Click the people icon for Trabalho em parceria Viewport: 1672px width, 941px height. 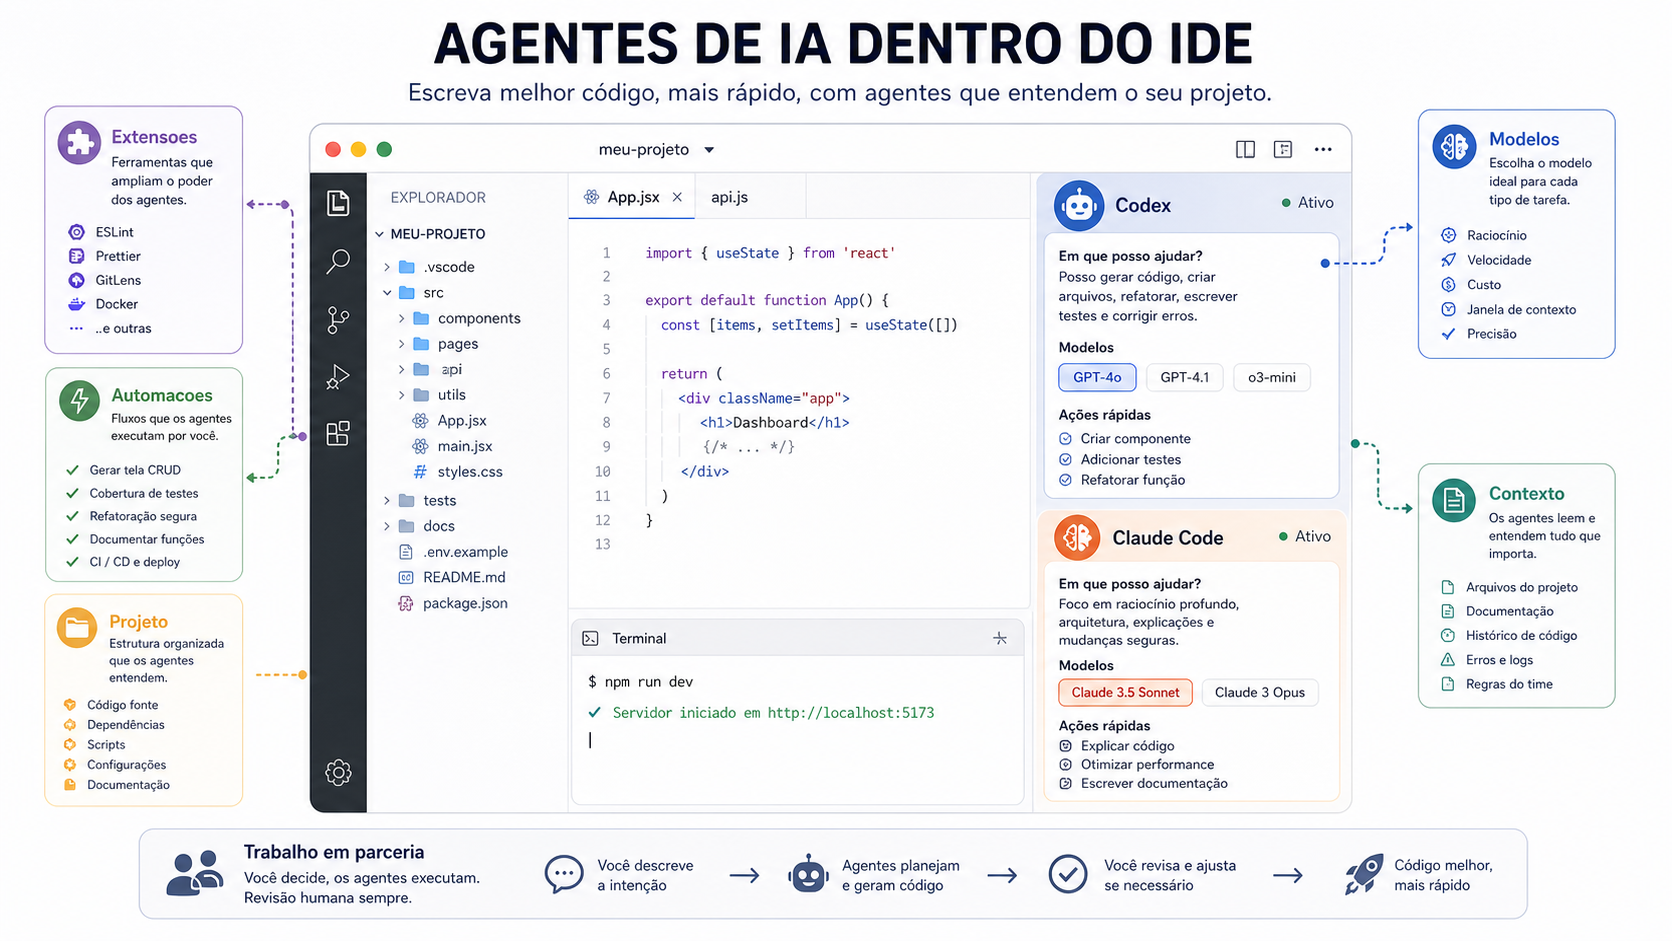tap(195, 873)
